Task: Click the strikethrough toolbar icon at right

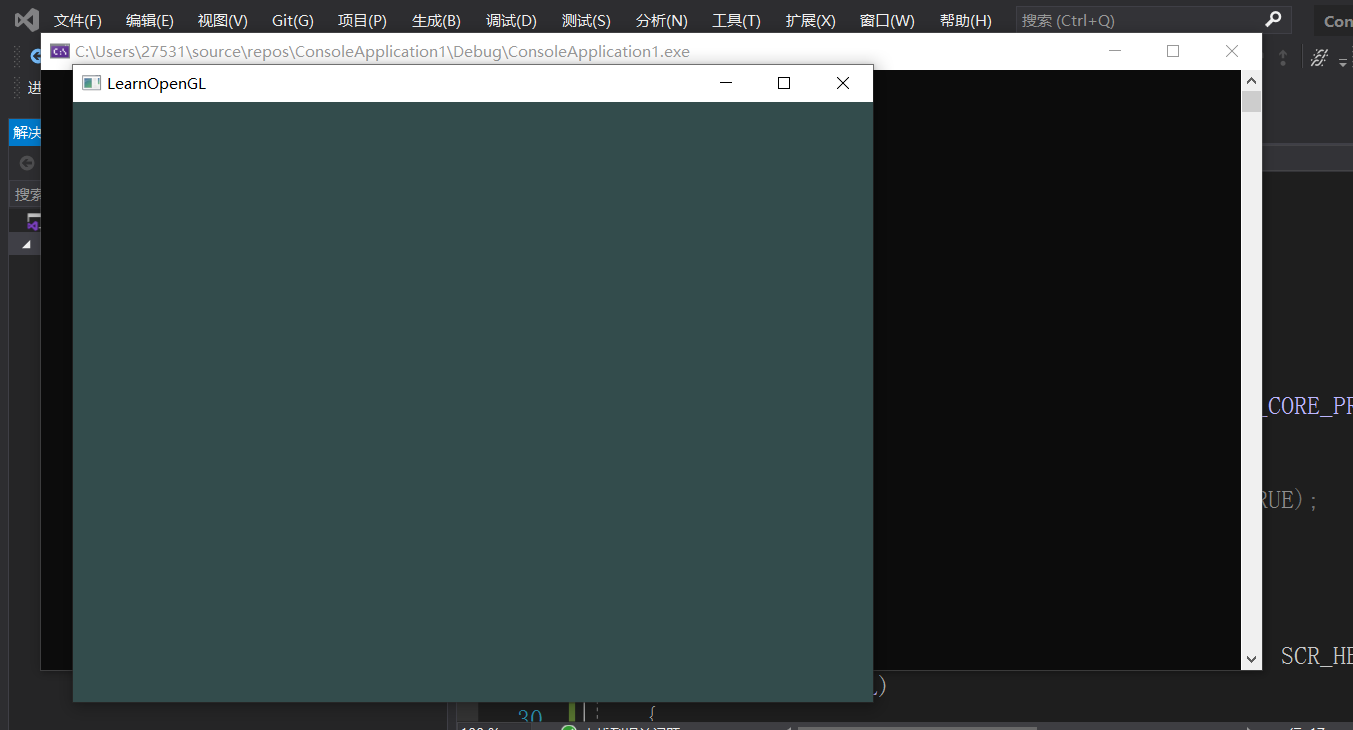Action: coord(1320,58)
